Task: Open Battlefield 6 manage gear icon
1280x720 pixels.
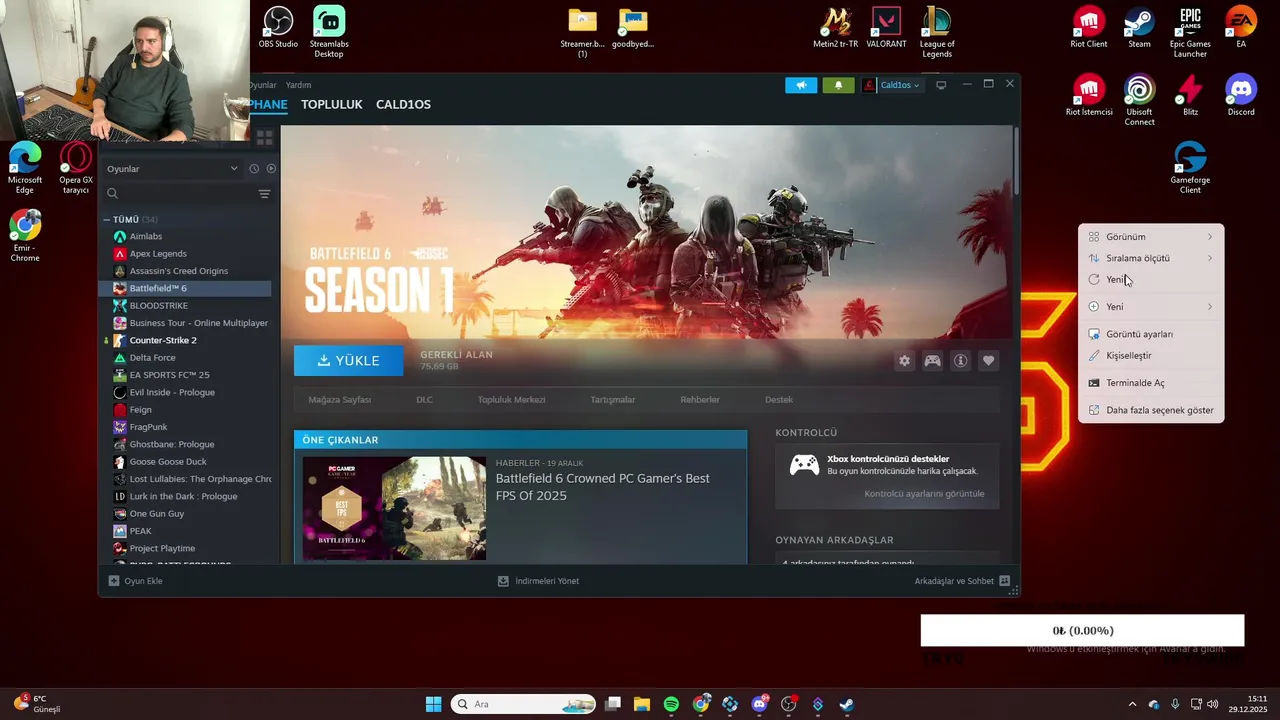Action: 905,361
